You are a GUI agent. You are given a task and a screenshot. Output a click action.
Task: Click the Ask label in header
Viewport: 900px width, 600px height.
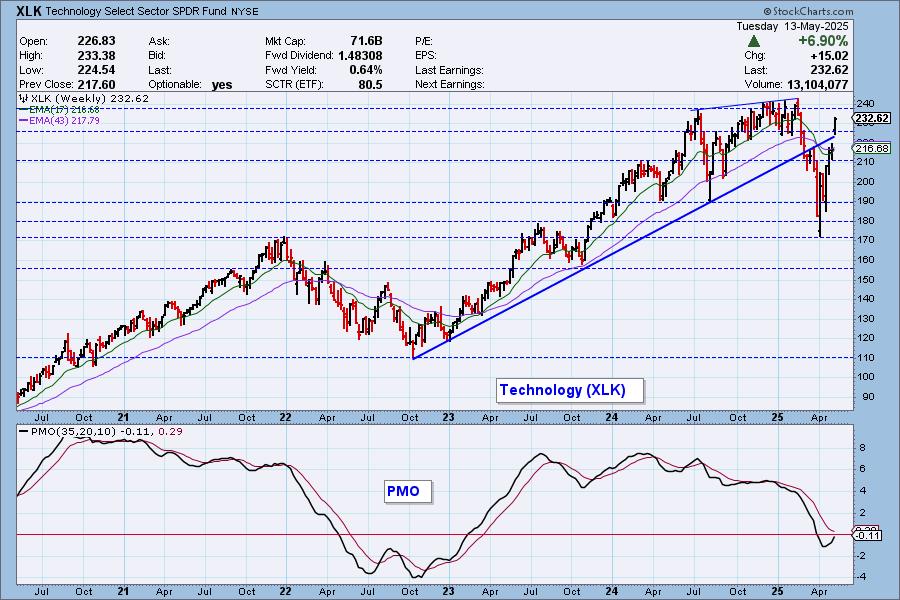(x=159, y=41)
